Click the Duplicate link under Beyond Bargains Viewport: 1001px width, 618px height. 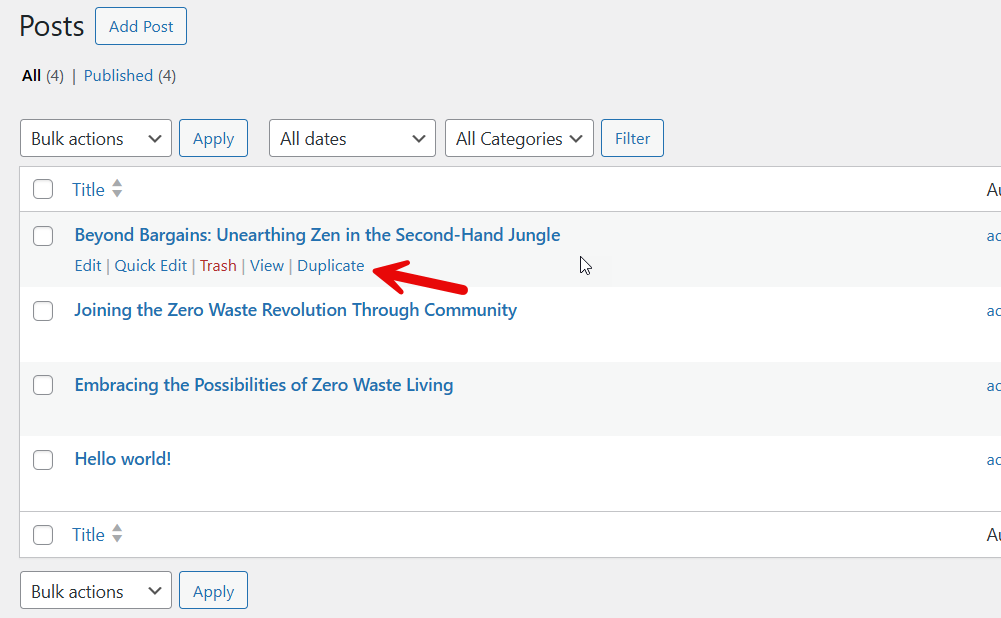(331, 266)
